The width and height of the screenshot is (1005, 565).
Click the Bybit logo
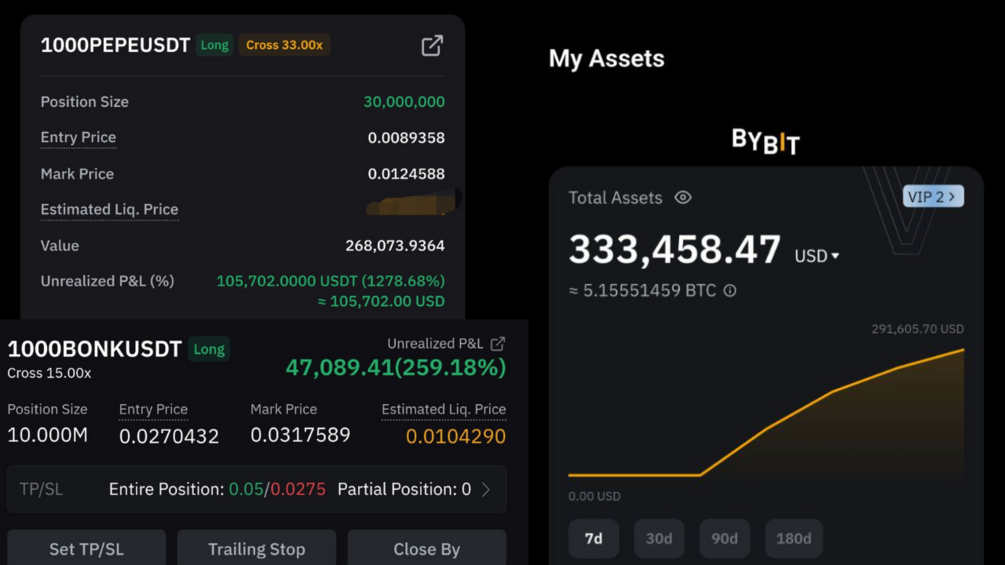(766, 142)
